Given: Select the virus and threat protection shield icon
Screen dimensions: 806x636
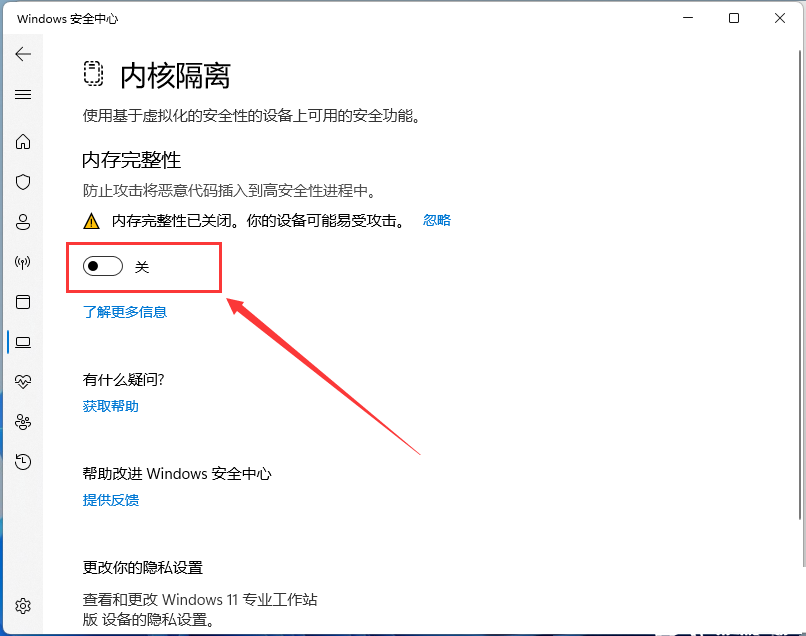Looking at the screenshot, I should click(x=23, y=182).
